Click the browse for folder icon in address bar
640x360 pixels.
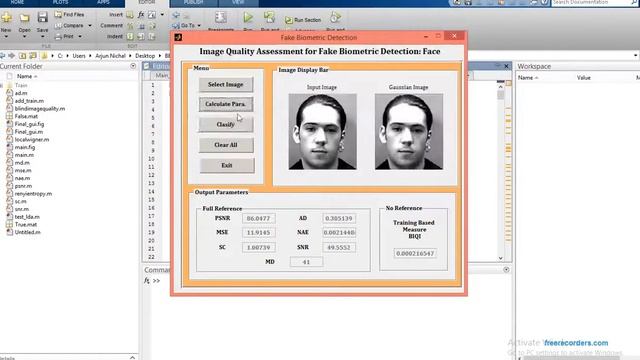pos(33,56)
